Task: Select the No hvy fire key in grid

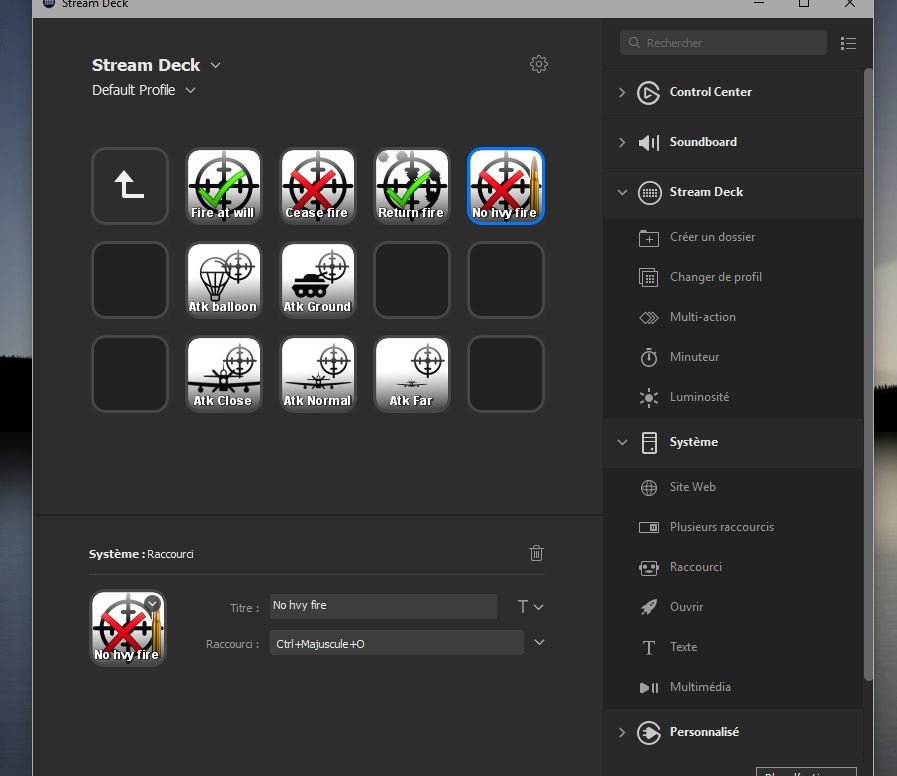Action: pos(506,186)
